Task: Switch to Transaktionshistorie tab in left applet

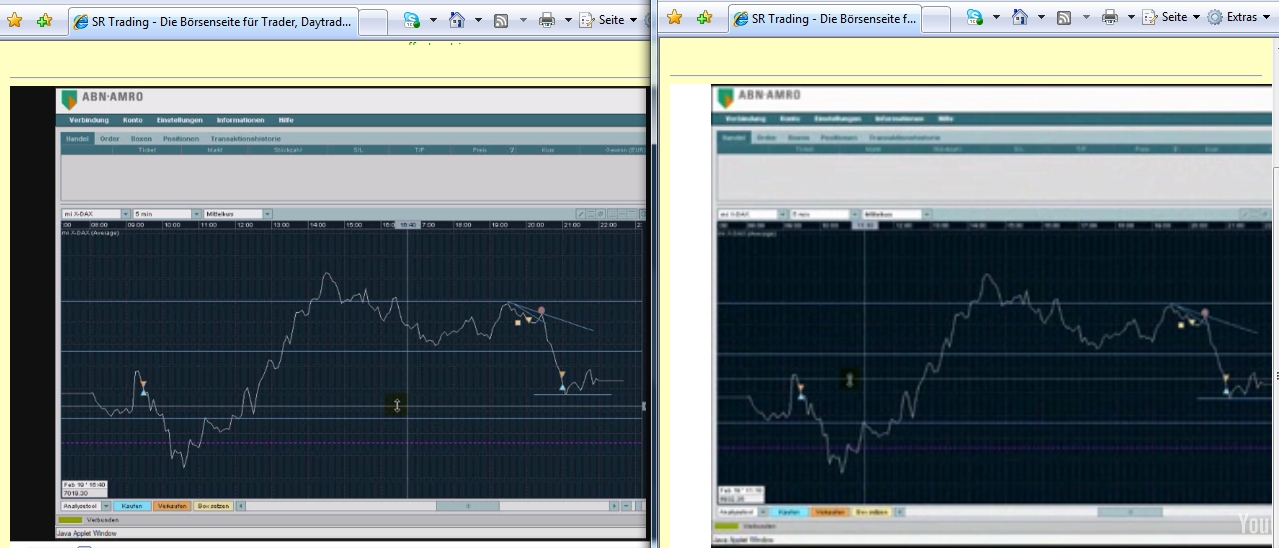Action: pyautogui.click(x=245, y=138)
